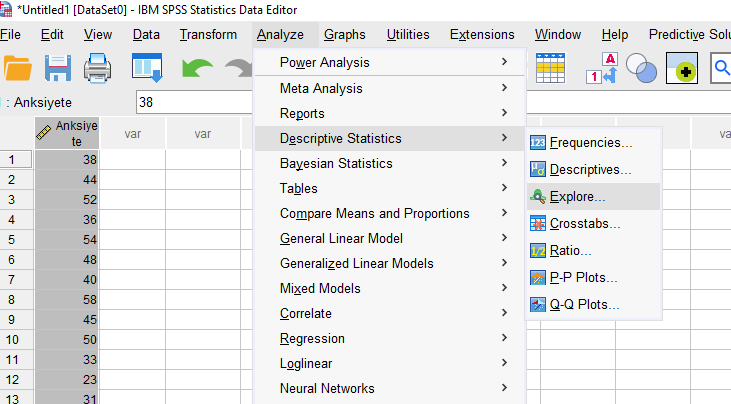Open Crosstabs from the submenu
Image resolution: width=731 pixels, height=404 pixels.
584,224
